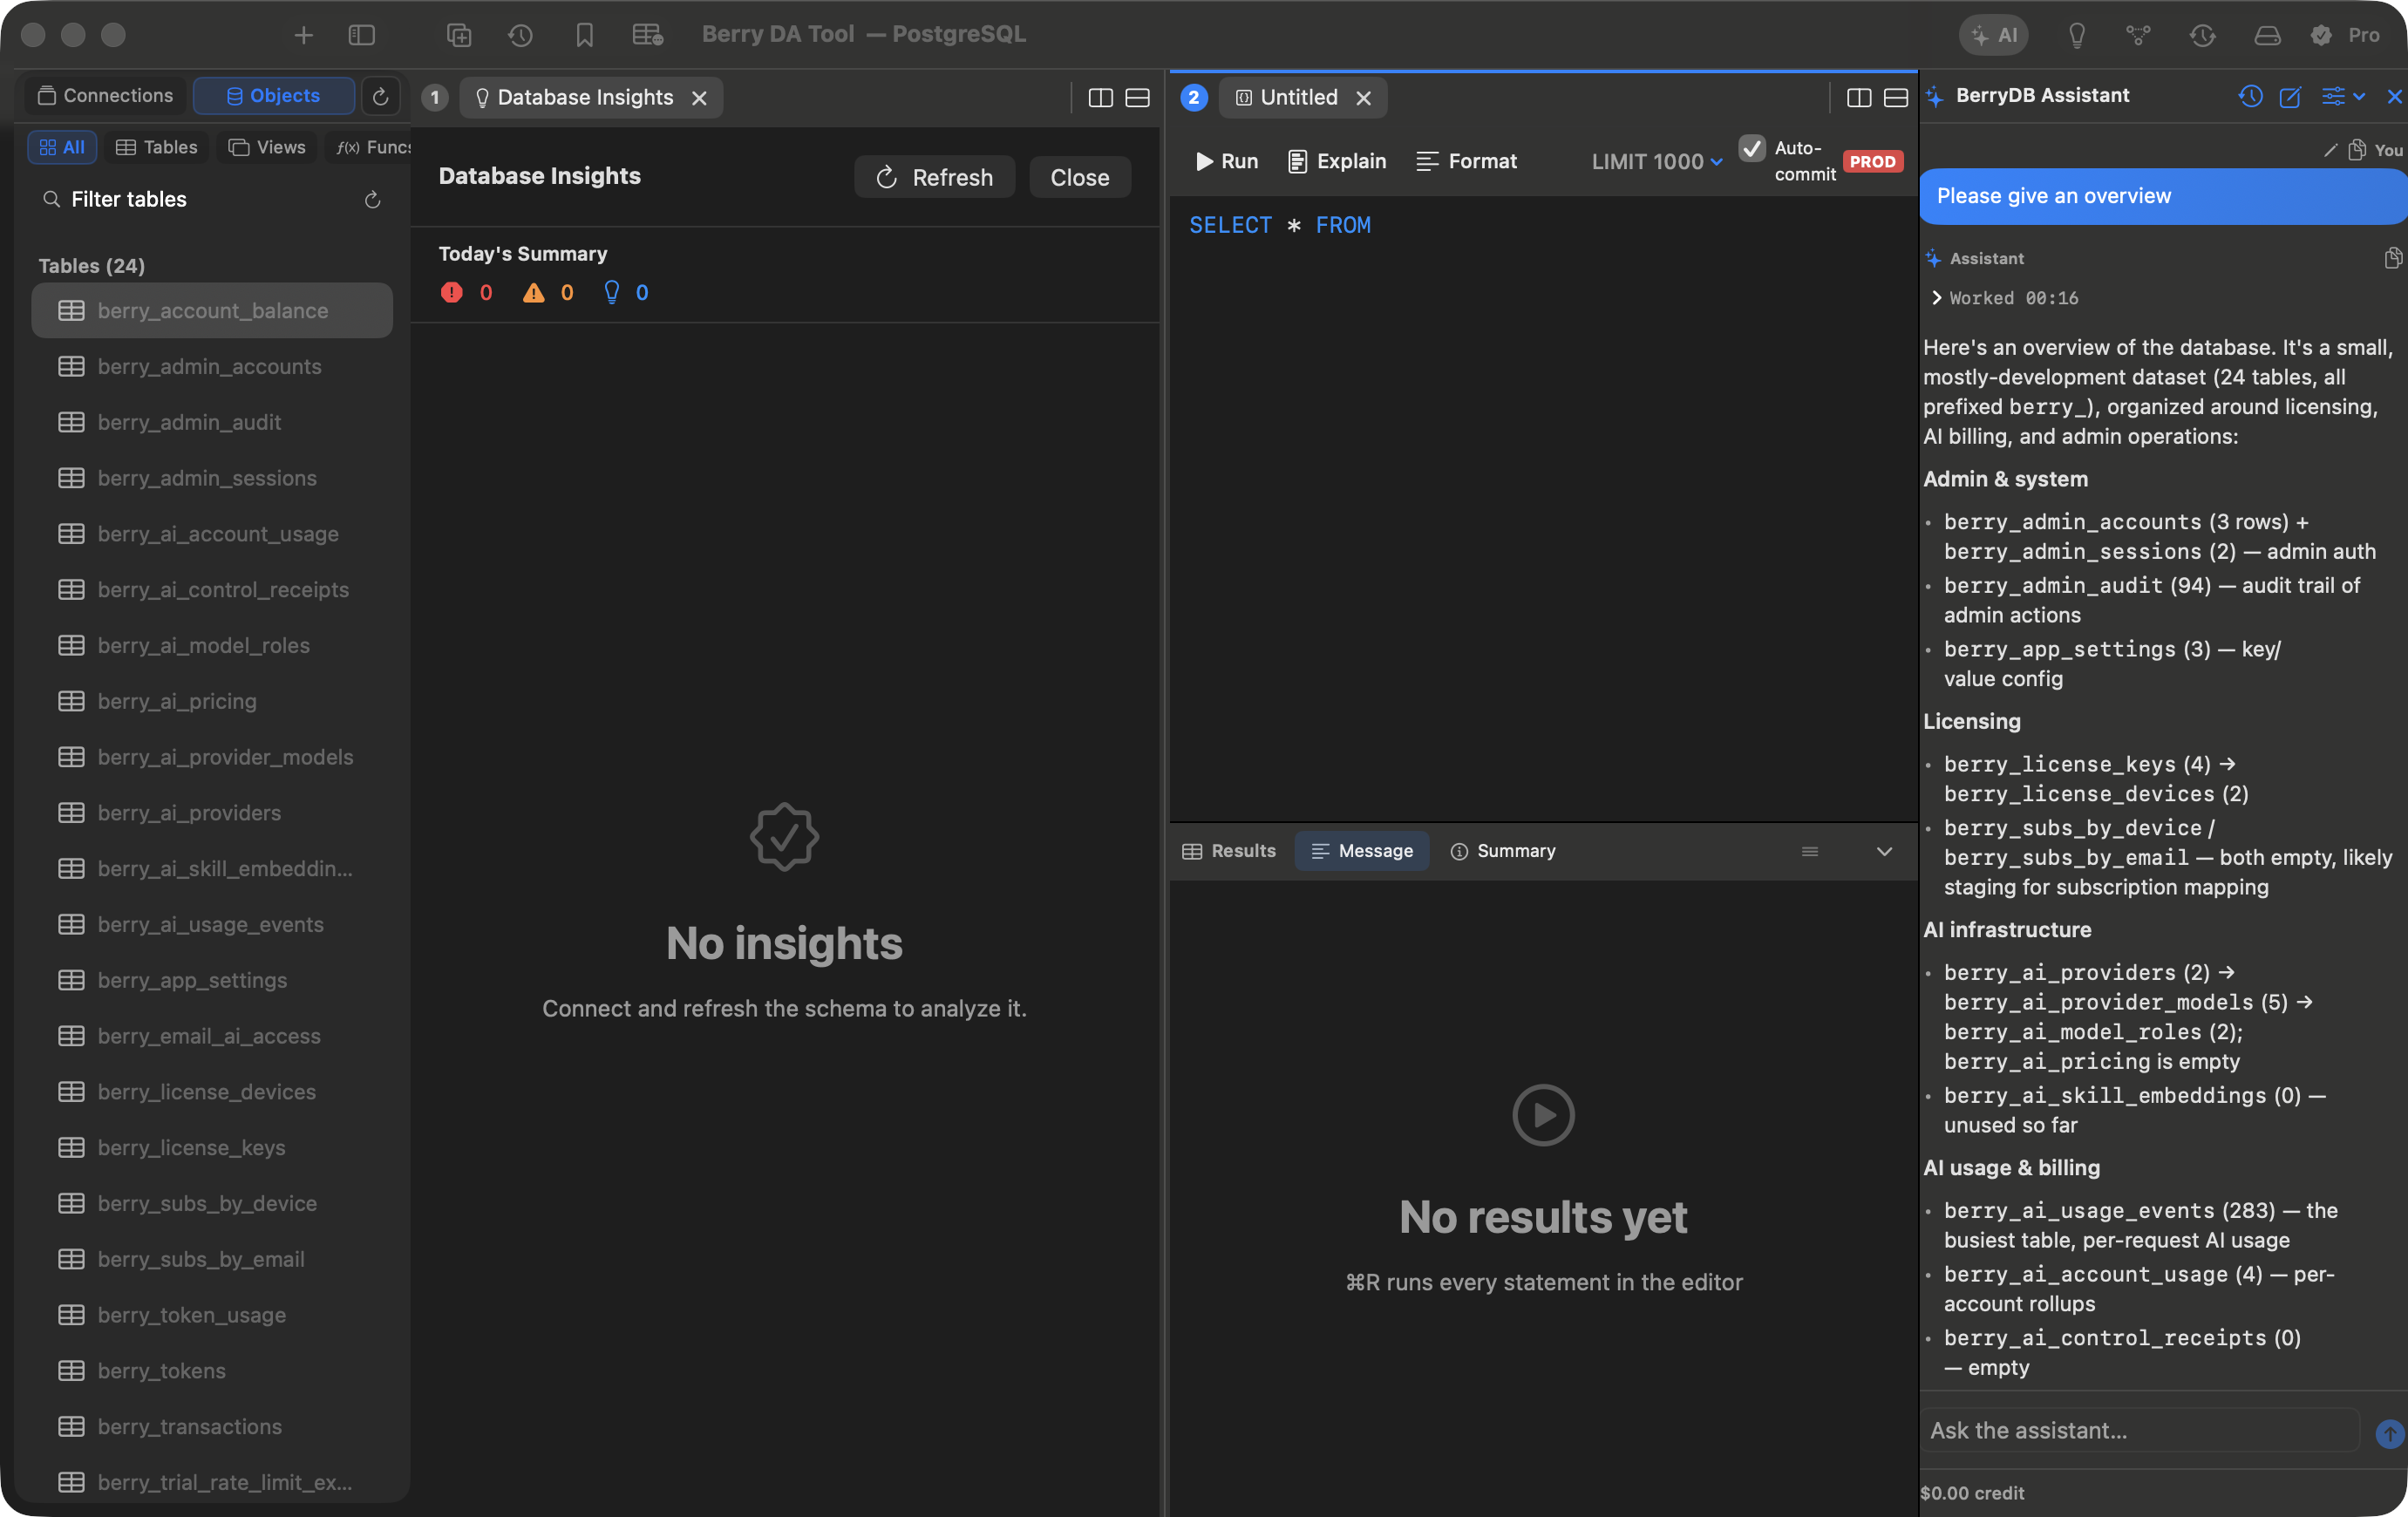Click the blue suggestion count in Today's Summary

[626, 292]
